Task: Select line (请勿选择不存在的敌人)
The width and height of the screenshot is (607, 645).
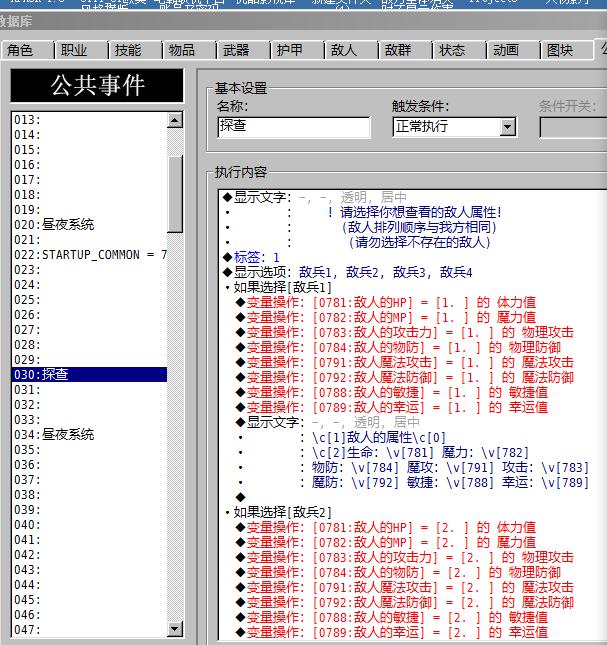Action: (x=420, y=242)
